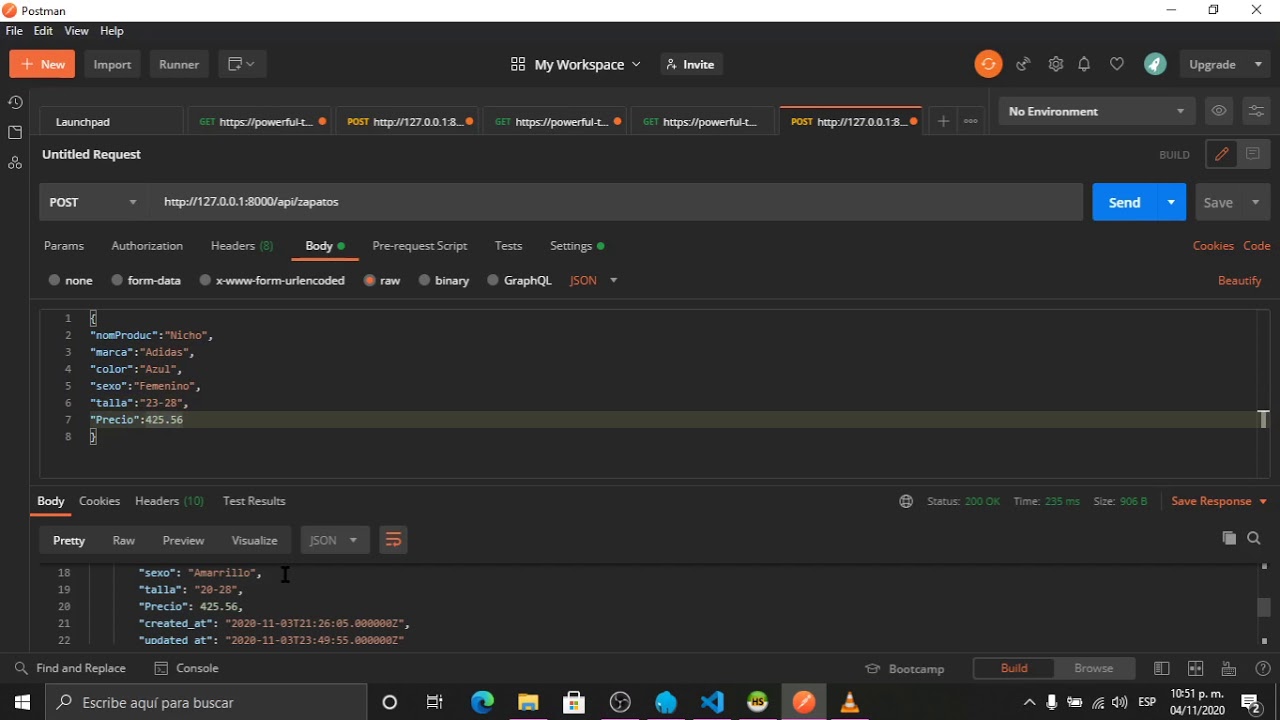Copy response body to clipboard

click(x=1229, y=538)
